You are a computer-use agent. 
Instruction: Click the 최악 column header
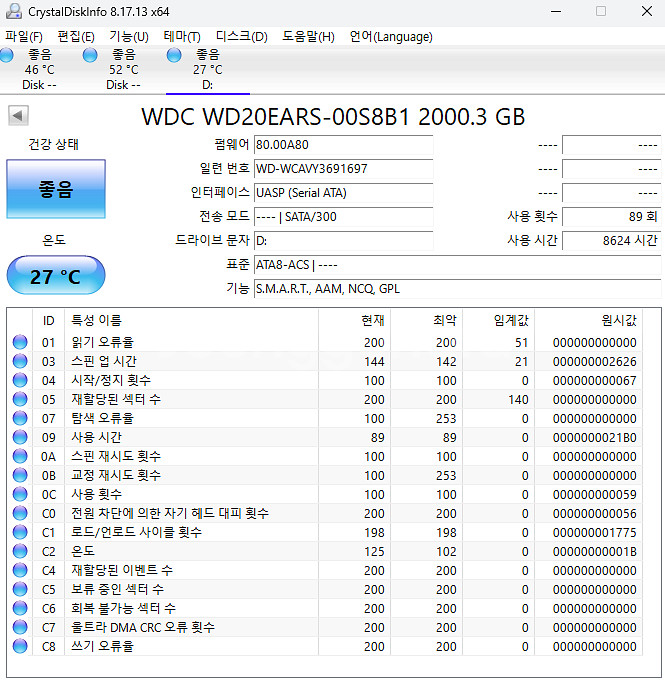click(x=426, y=321)
